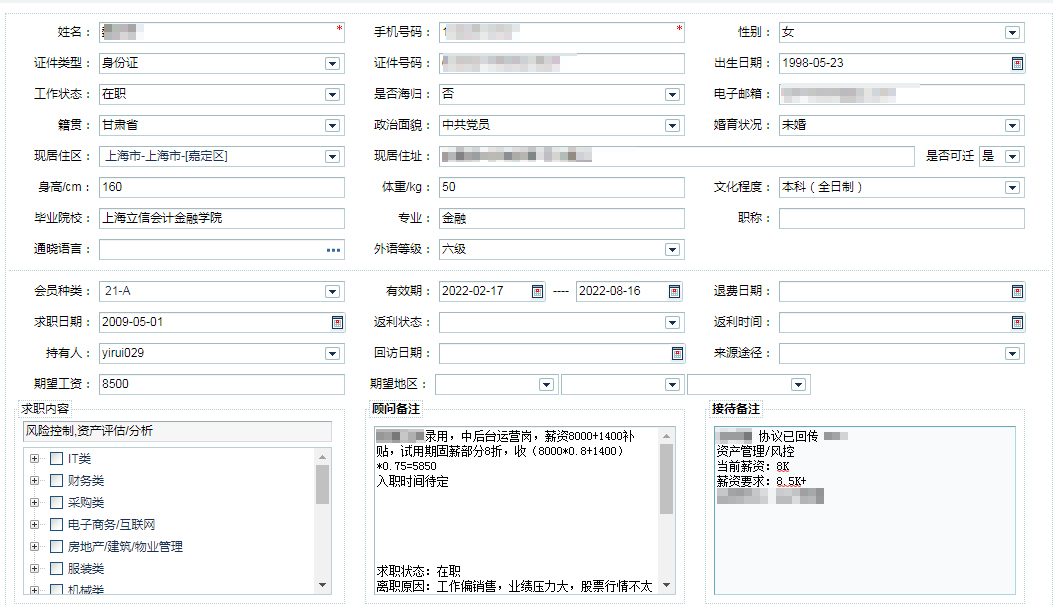The image size is (1053, 605).
Task: Check the 房地产/建筑/物业管理 checkbox
Action: coord(56,547)
